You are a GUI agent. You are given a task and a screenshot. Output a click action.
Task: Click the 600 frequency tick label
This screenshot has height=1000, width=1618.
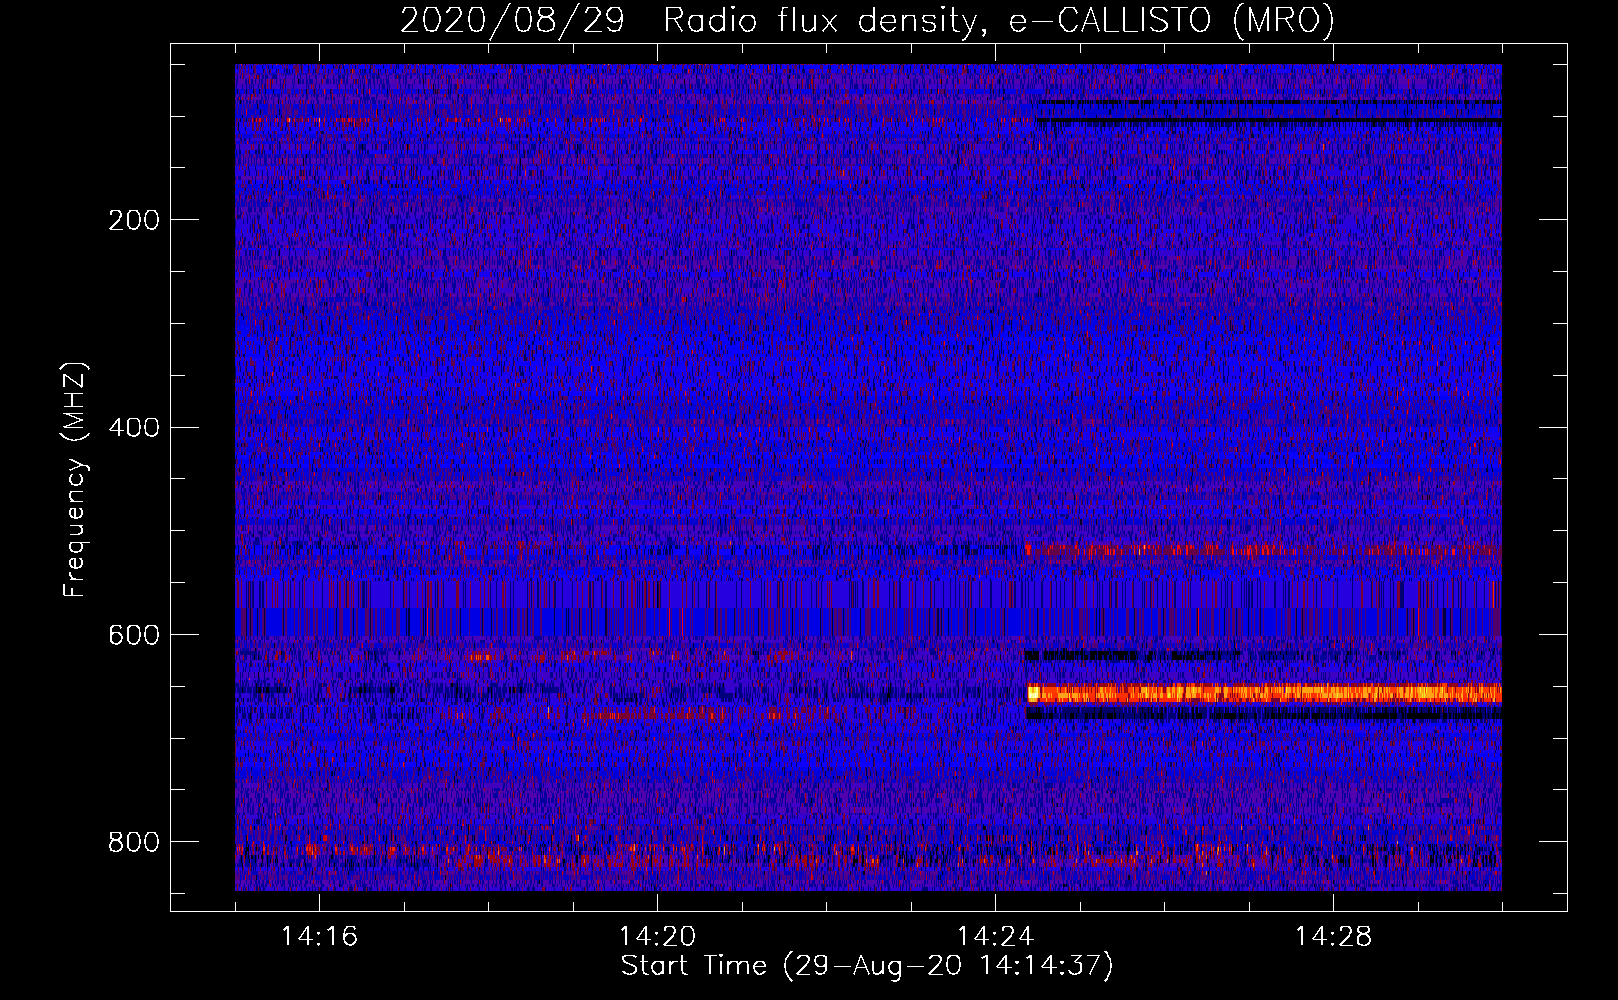click(x=134, y=636)
